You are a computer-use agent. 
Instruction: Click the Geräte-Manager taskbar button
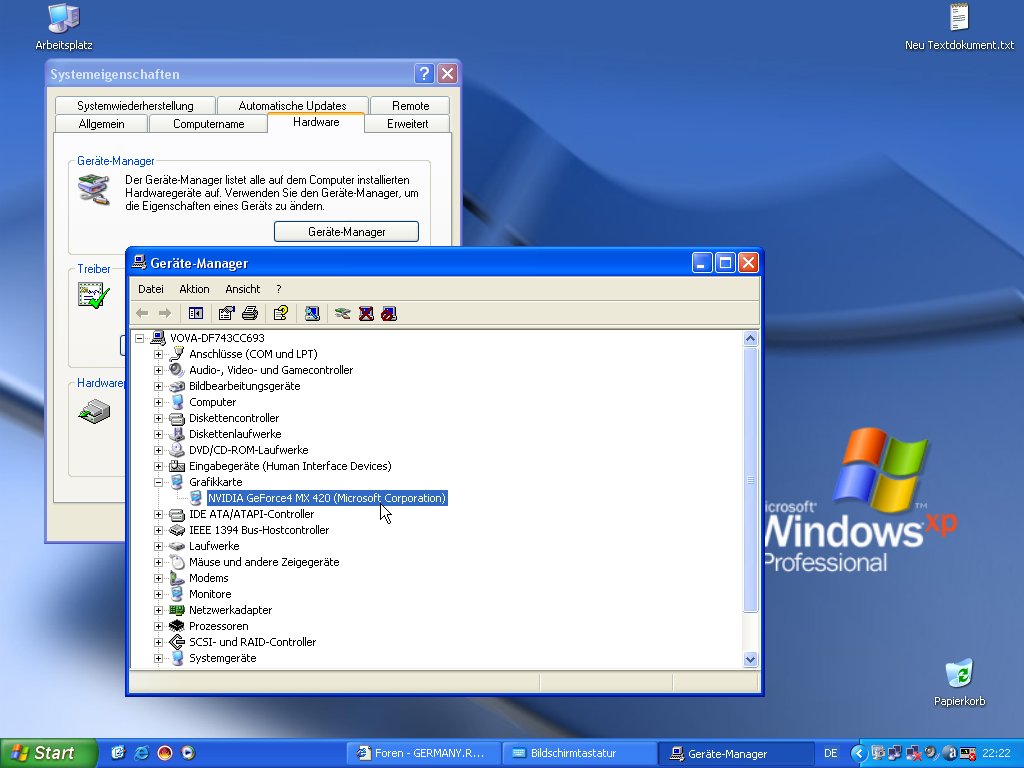[x=735, y=753]
